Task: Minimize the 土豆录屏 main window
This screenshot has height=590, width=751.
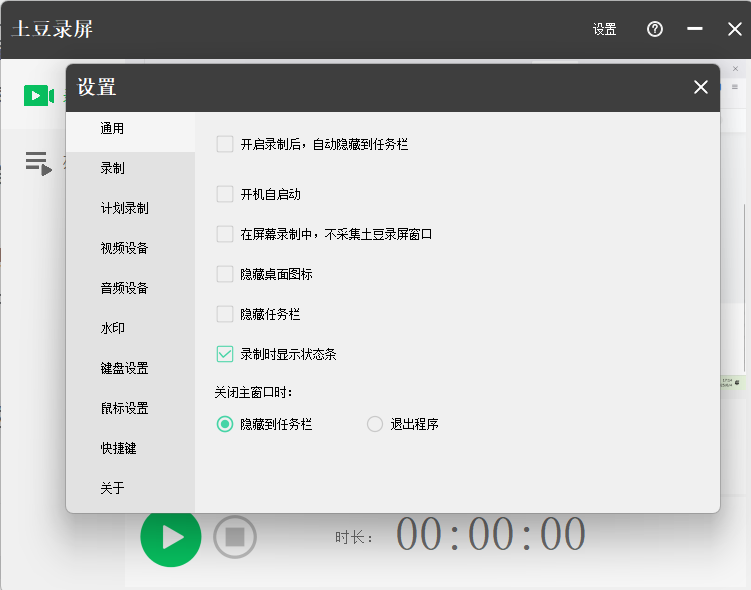Action: (694, 29)
